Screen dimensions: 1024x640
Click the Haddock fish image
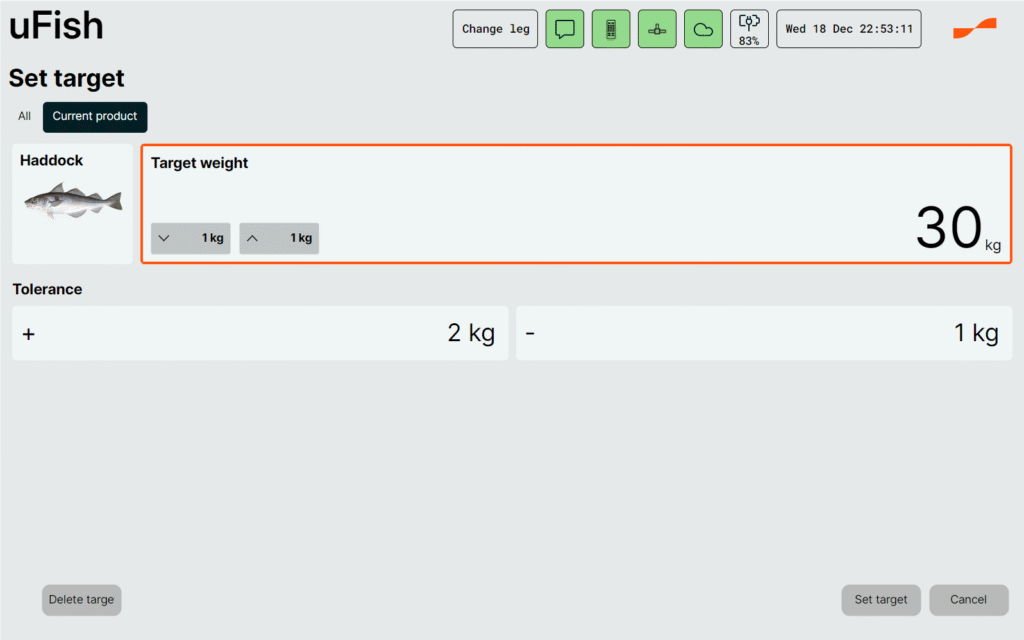click(x=73, y=201)
